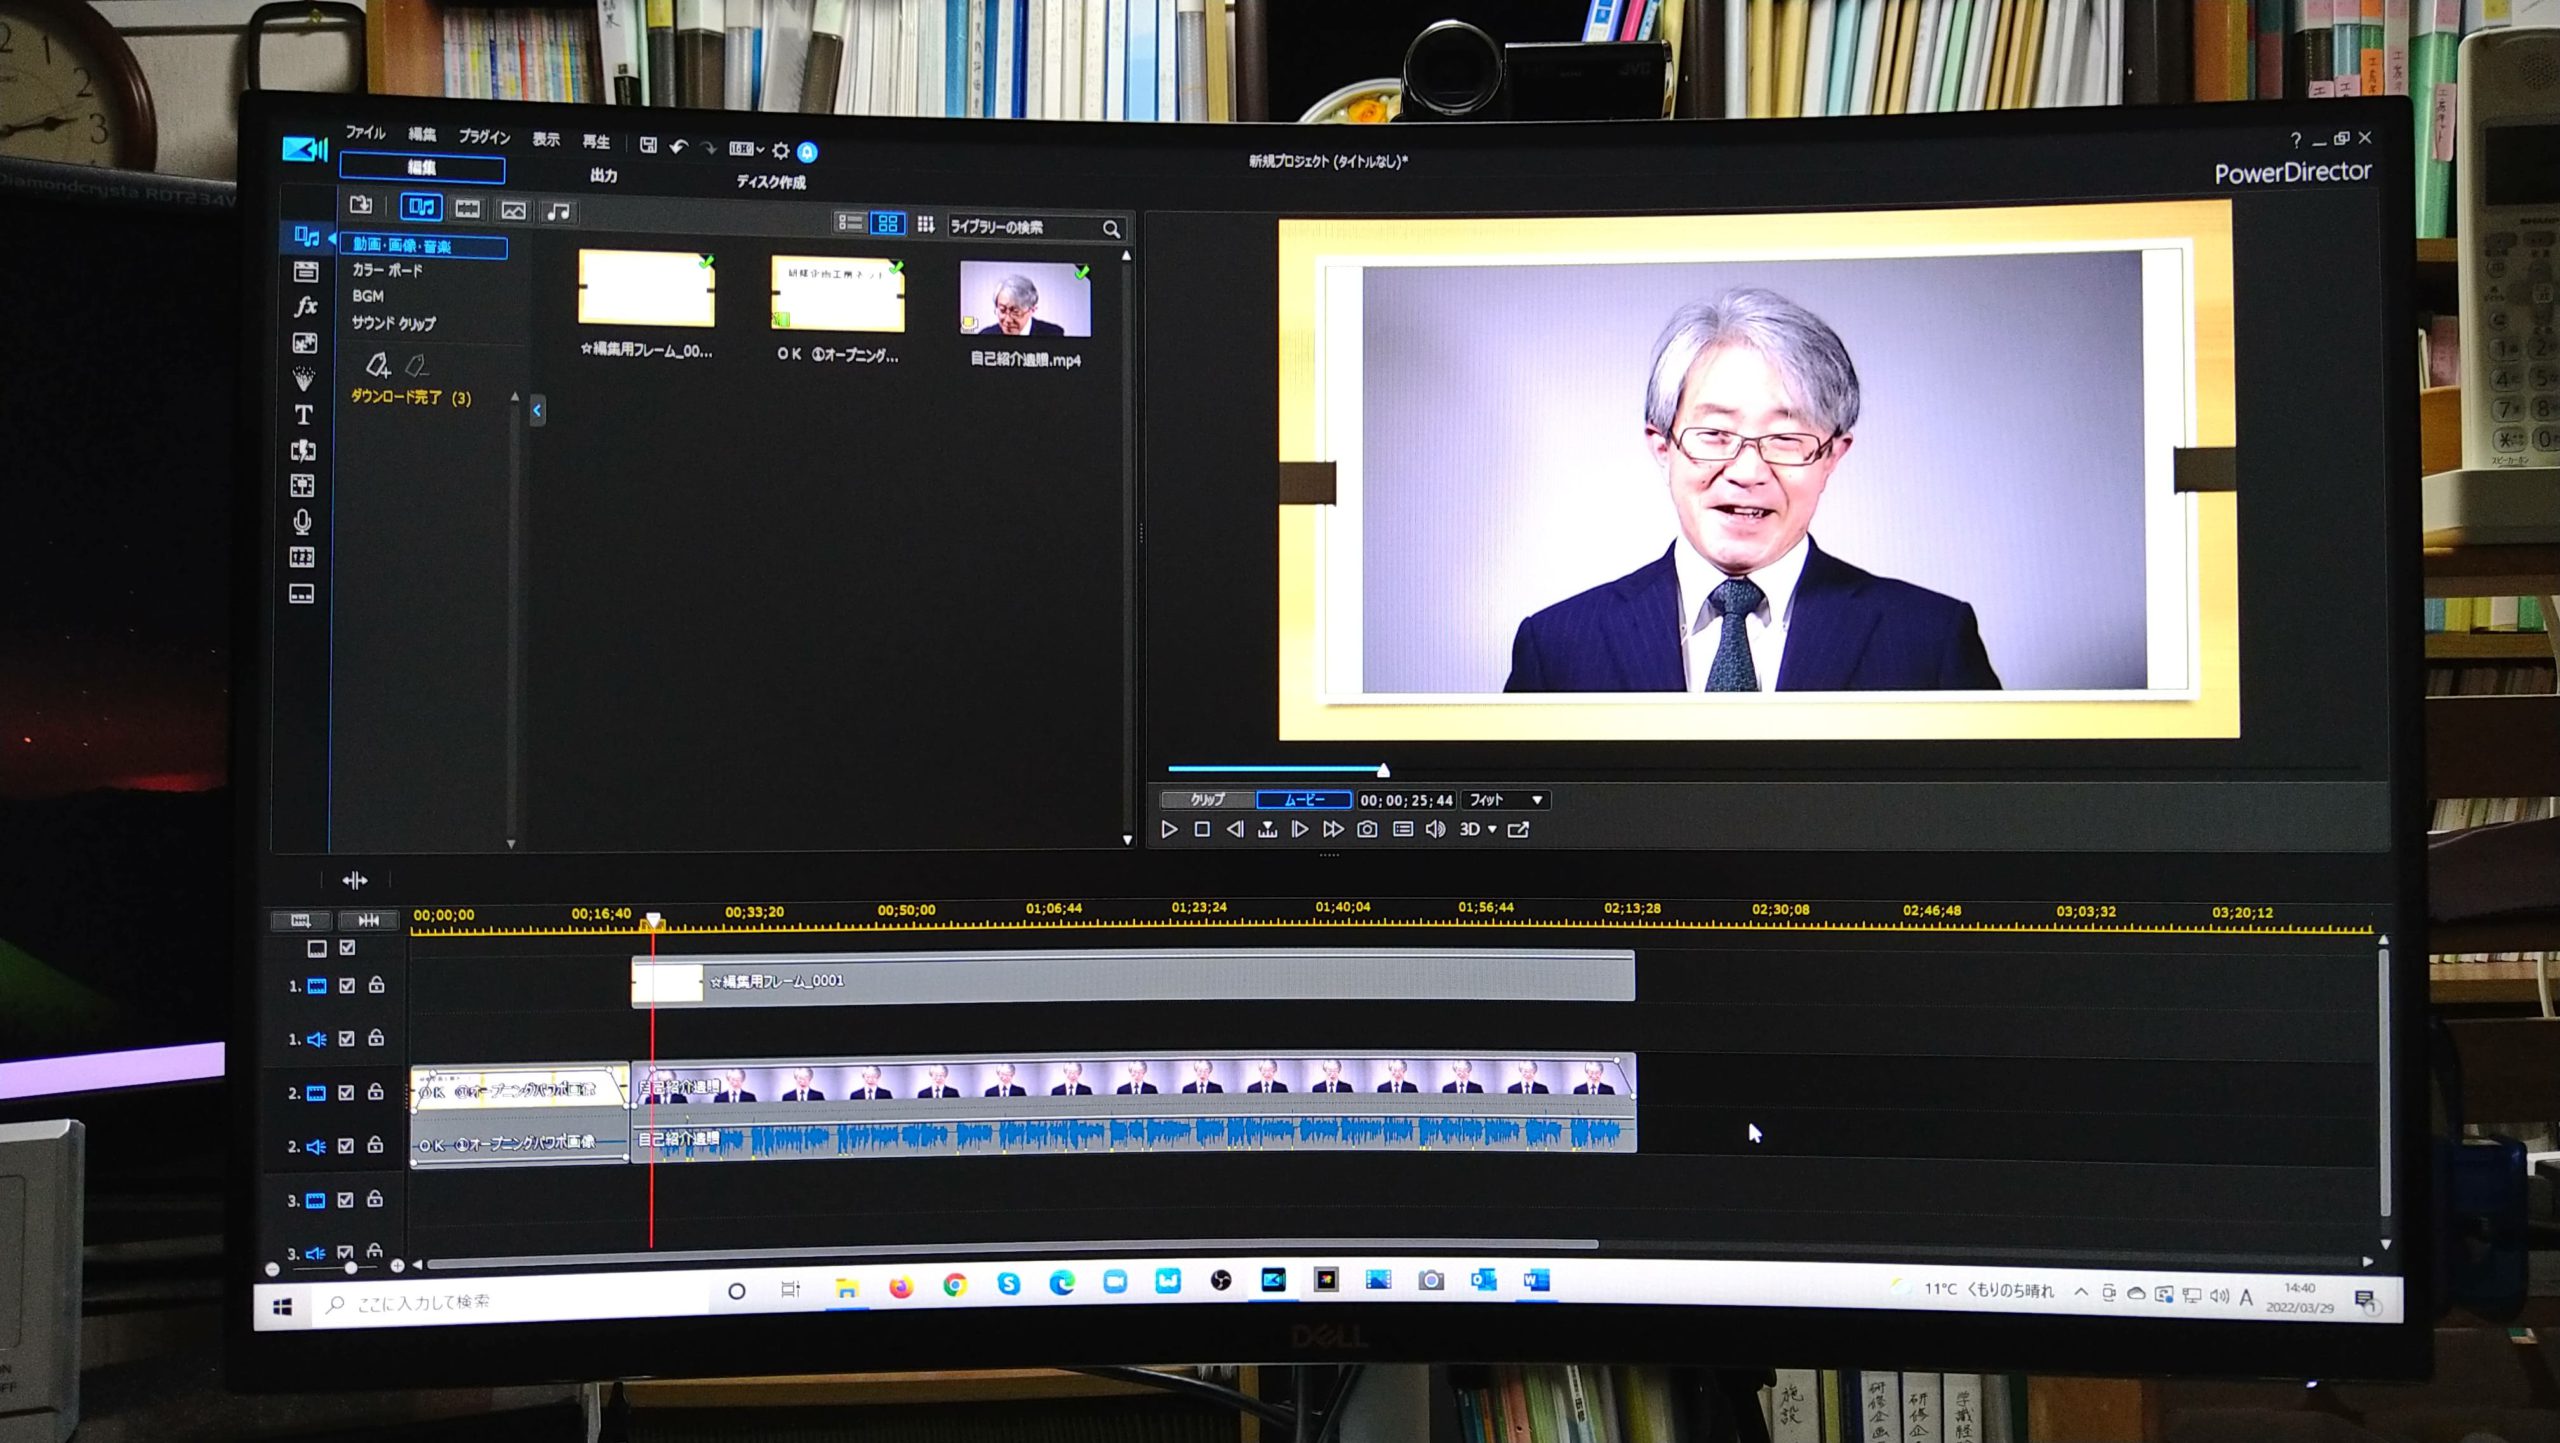Select 自己紹介遠膳.mp4 thumbnail in library

click(x=1025, y=299)
